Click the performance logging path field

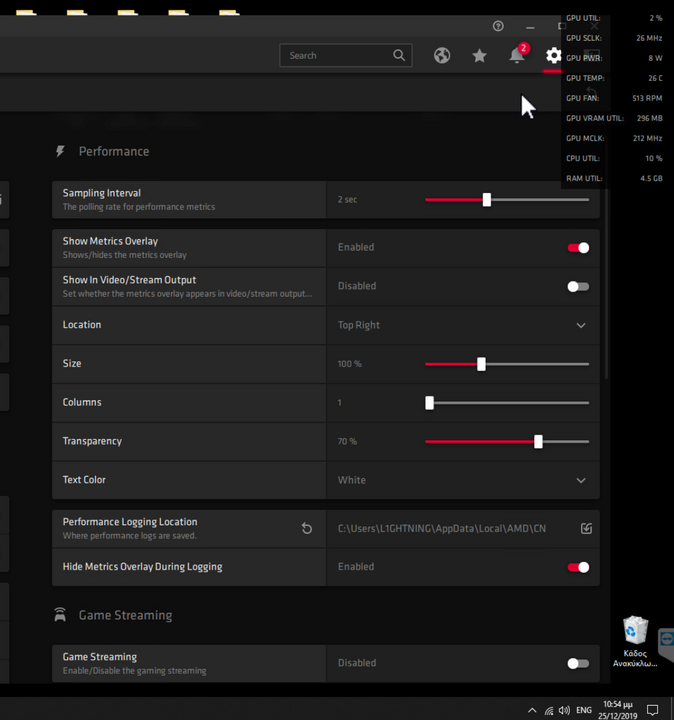(x=442, y=529)
